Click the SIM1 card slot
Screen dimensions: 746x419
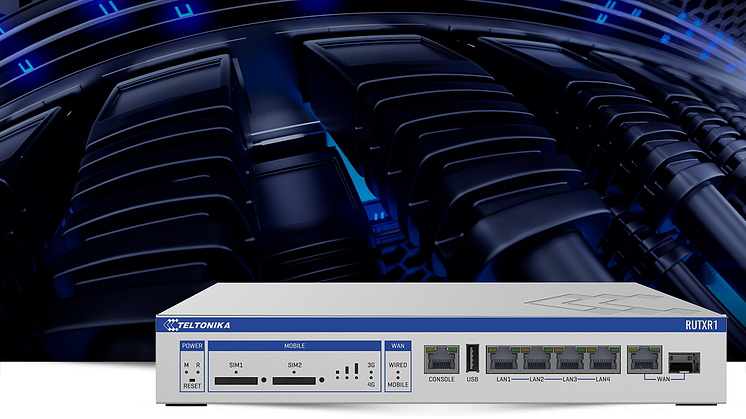[x=235, y=382]
